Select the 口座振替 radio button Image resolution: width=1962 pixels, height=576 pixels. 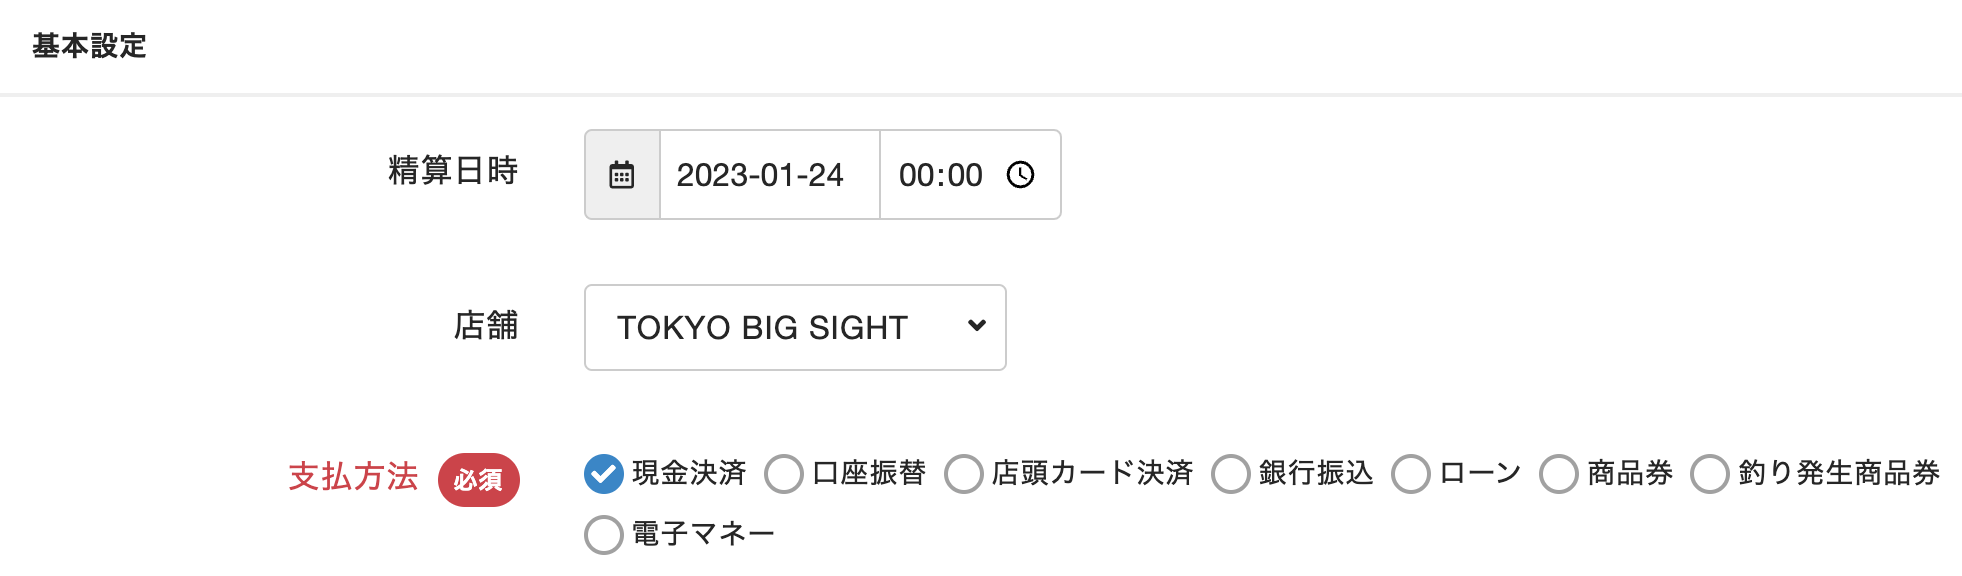[x=784, y=474]
